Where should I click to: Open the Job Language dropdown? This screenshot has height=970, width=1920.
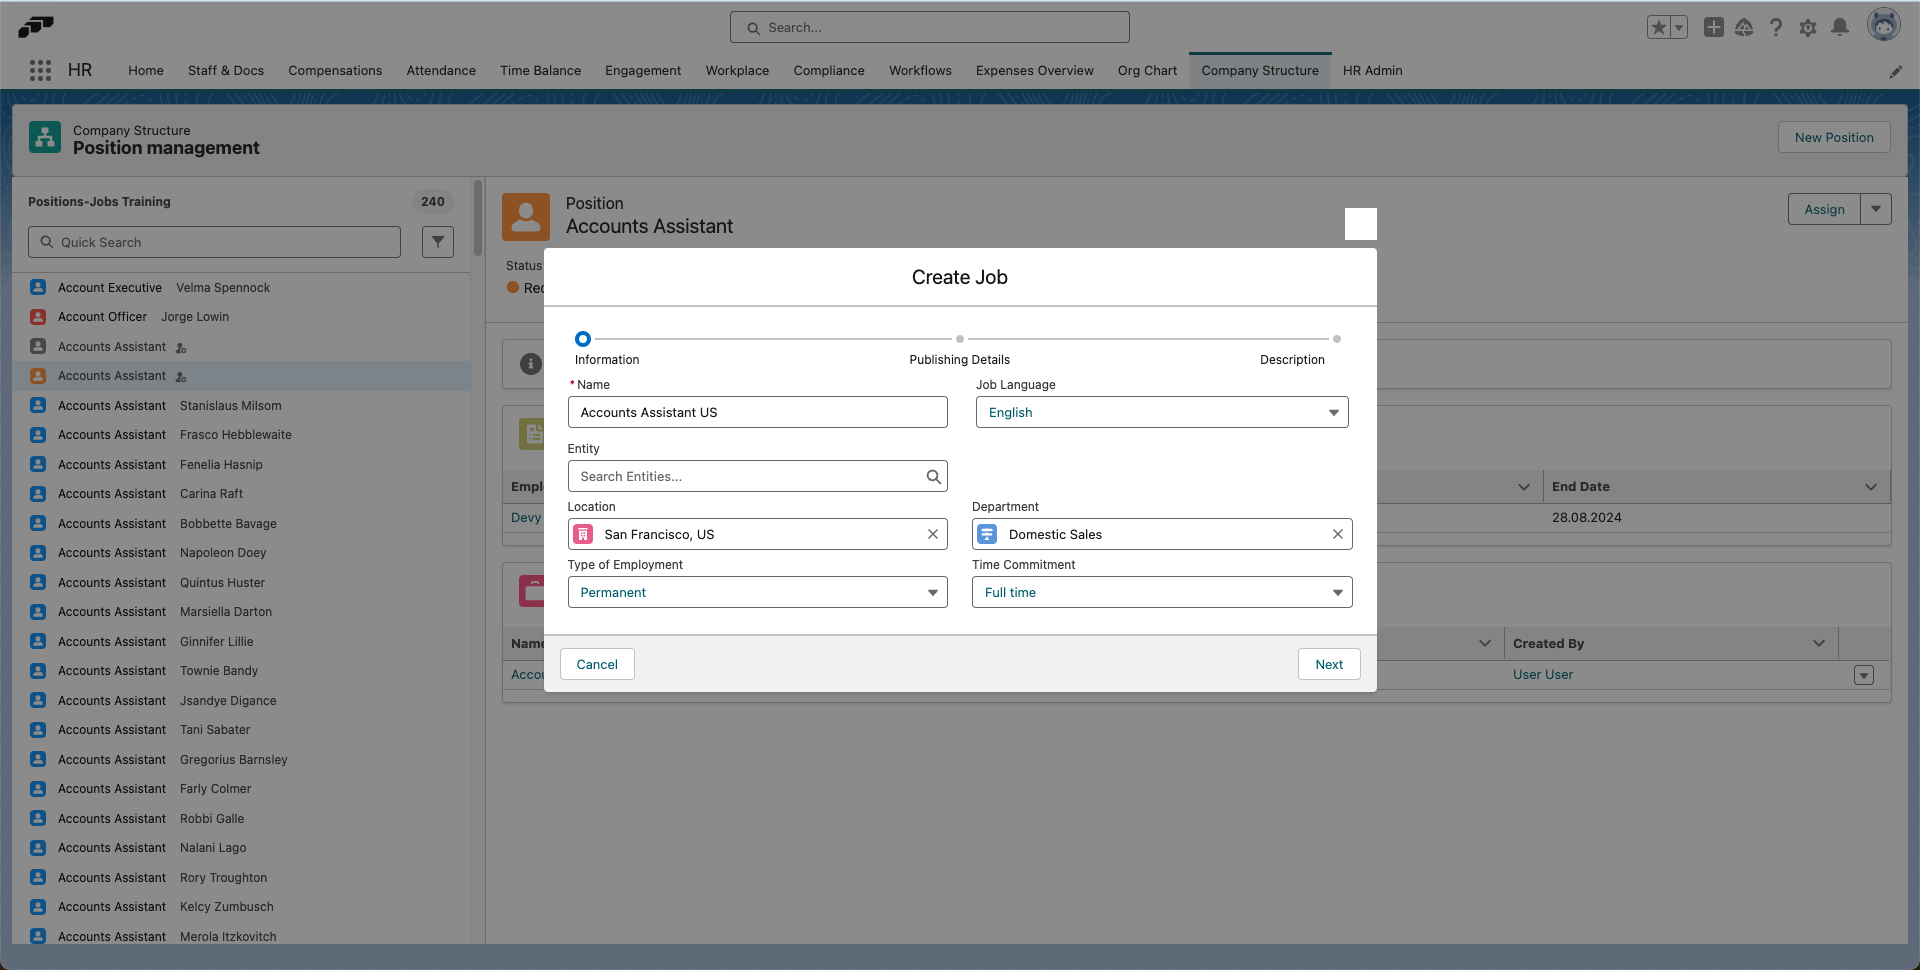(1332, 411)
